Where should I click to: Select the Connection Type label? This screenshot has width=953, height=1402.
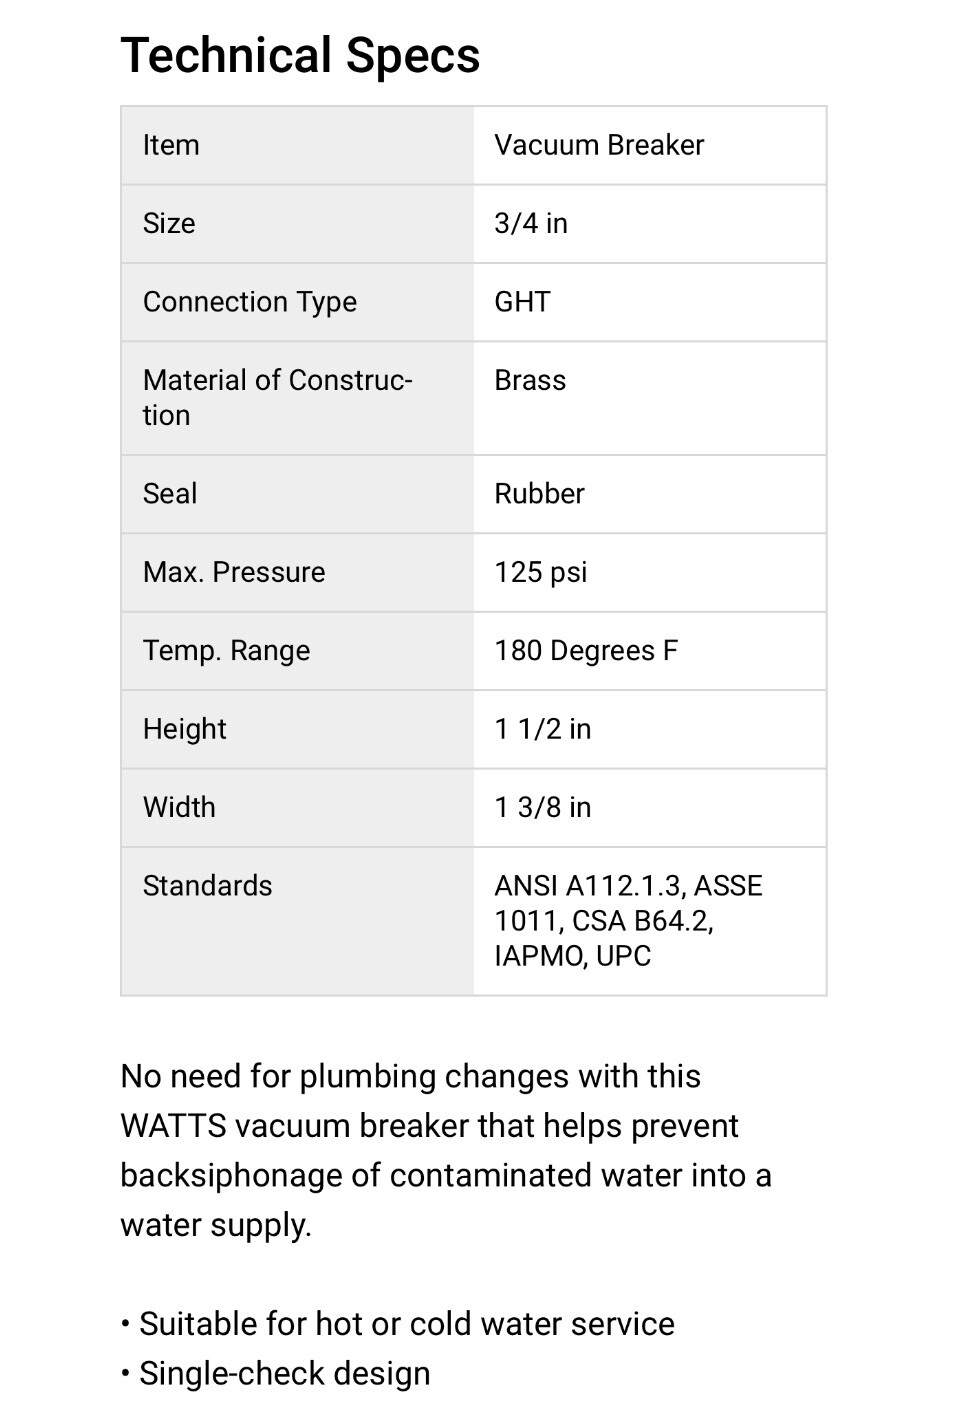[250, 302]
